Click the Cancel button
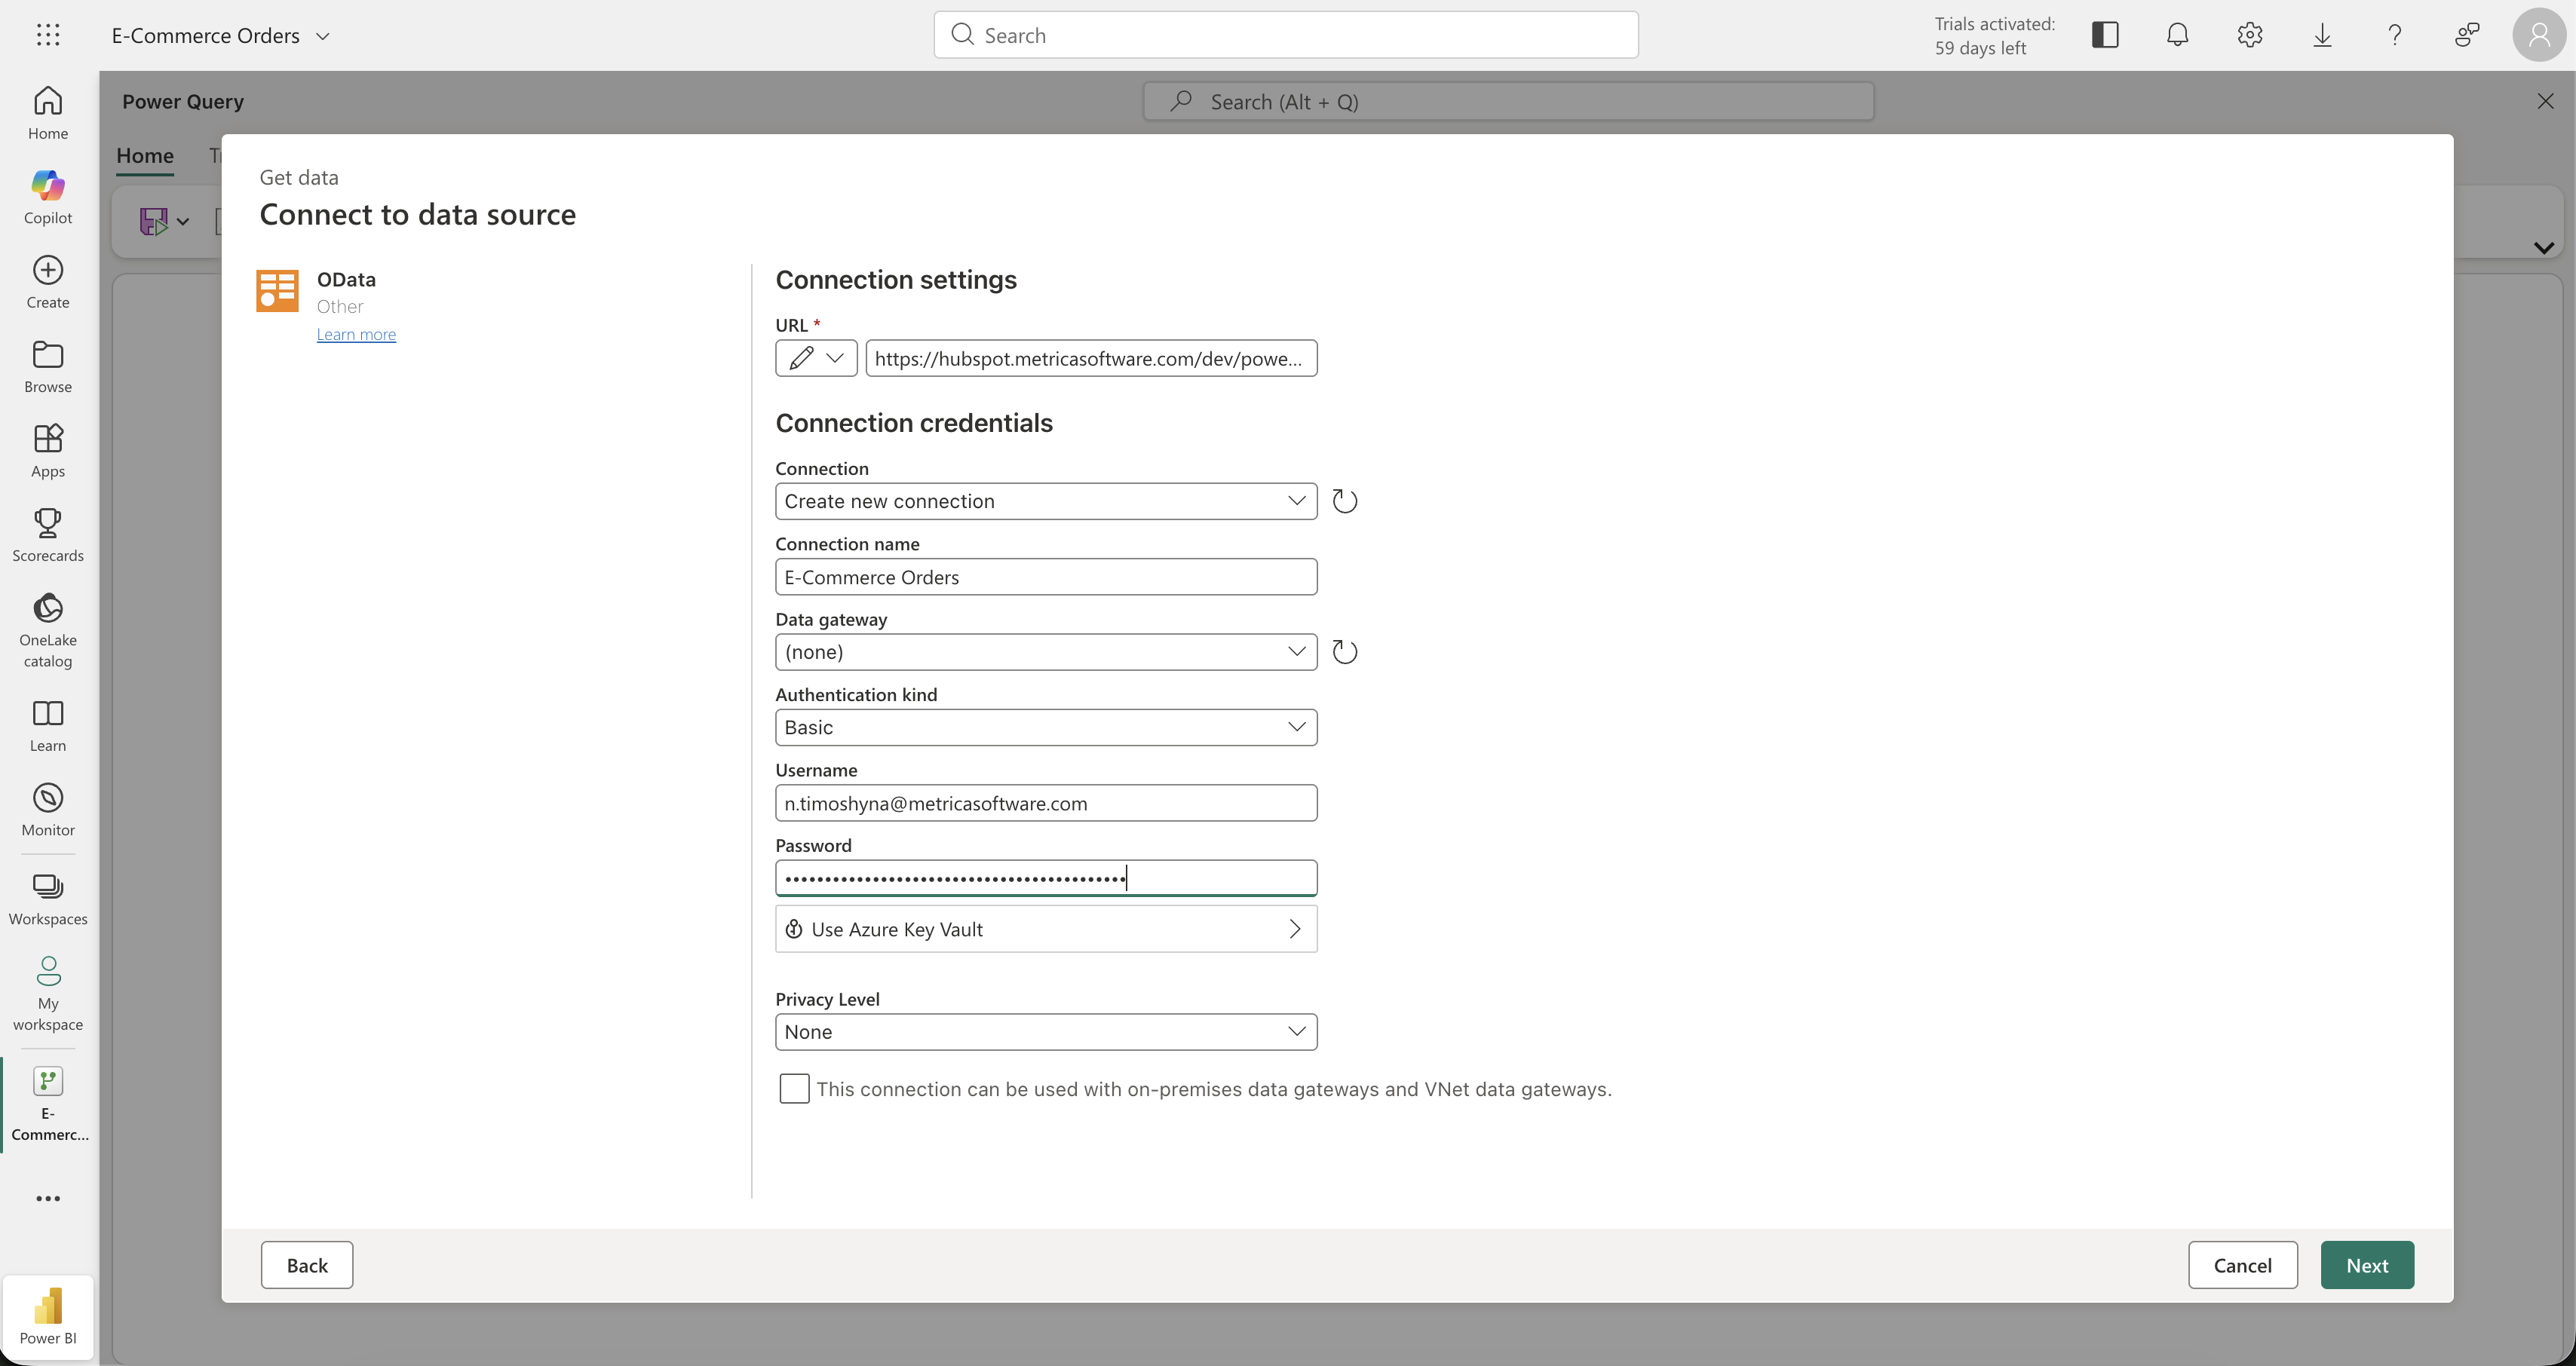The image size is (2576, 1366). (2242, 1265)
